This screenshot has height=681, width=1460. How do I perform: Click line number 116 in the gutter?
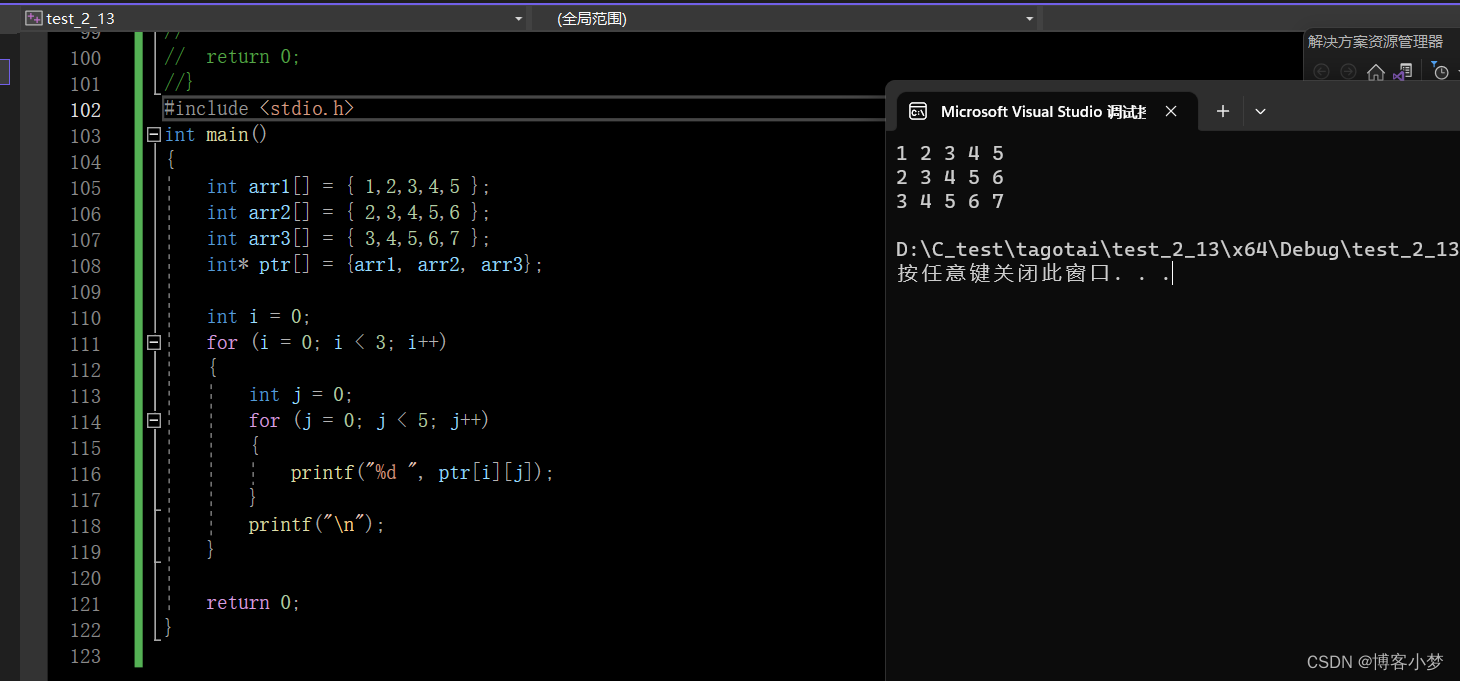coord(85,474)
